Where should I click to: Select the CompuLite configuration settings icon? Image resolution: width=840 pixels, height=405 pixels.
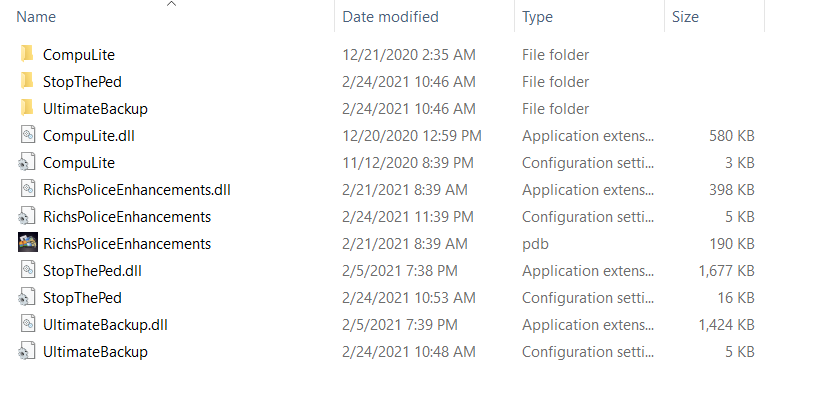[x=27, y=162]
